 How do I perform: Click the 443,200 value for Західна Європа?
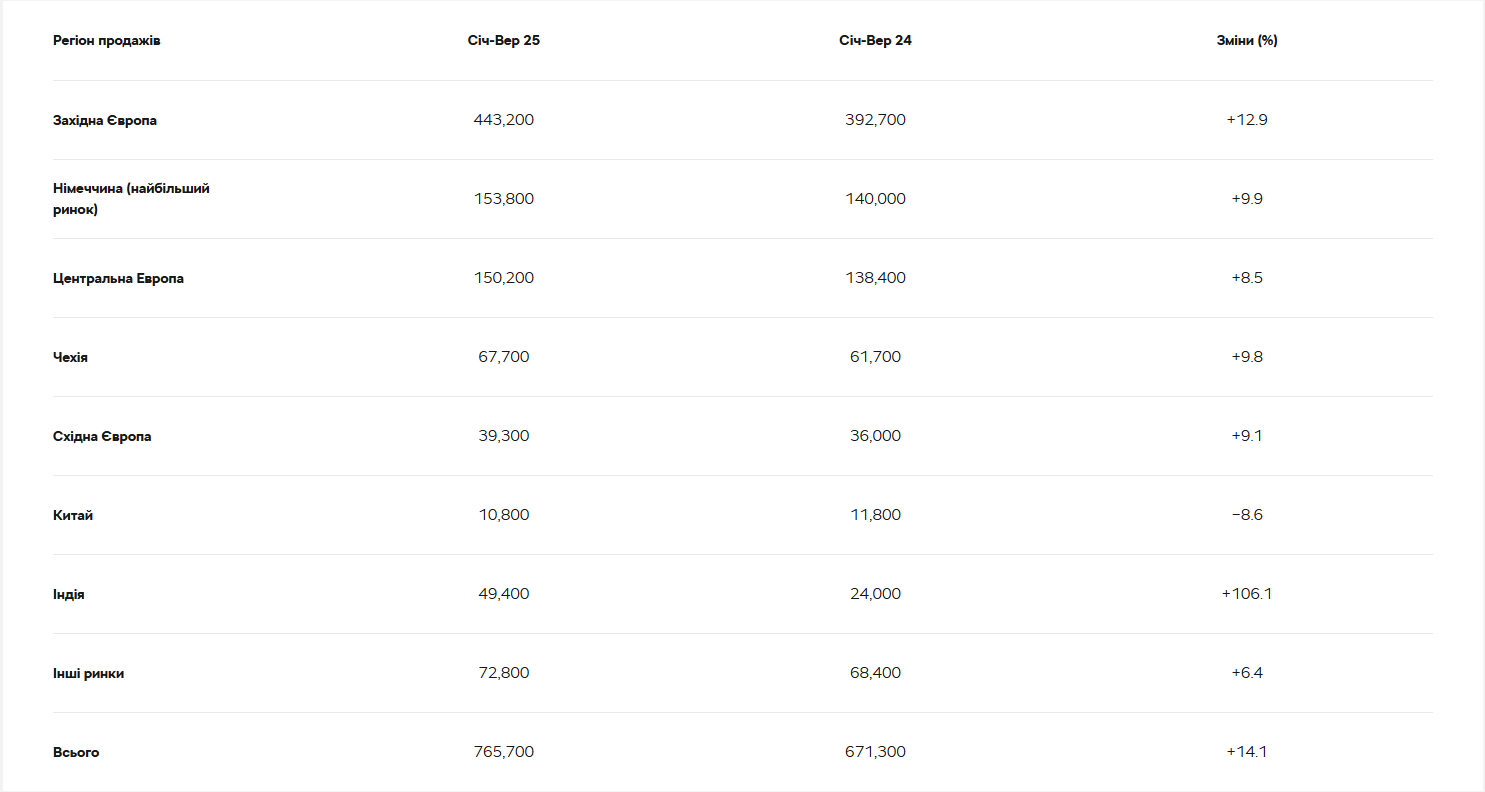click(x=504, y=120)
